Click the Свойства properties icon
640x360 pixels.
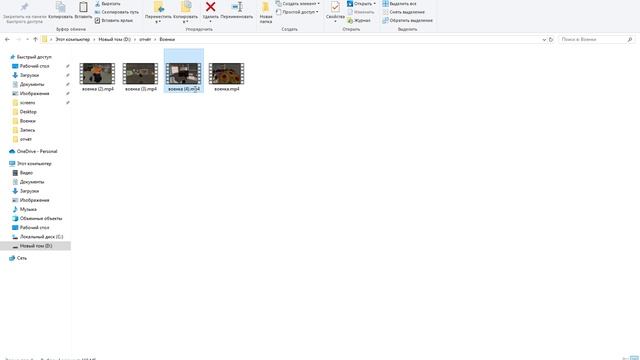(x=335, y=7)
